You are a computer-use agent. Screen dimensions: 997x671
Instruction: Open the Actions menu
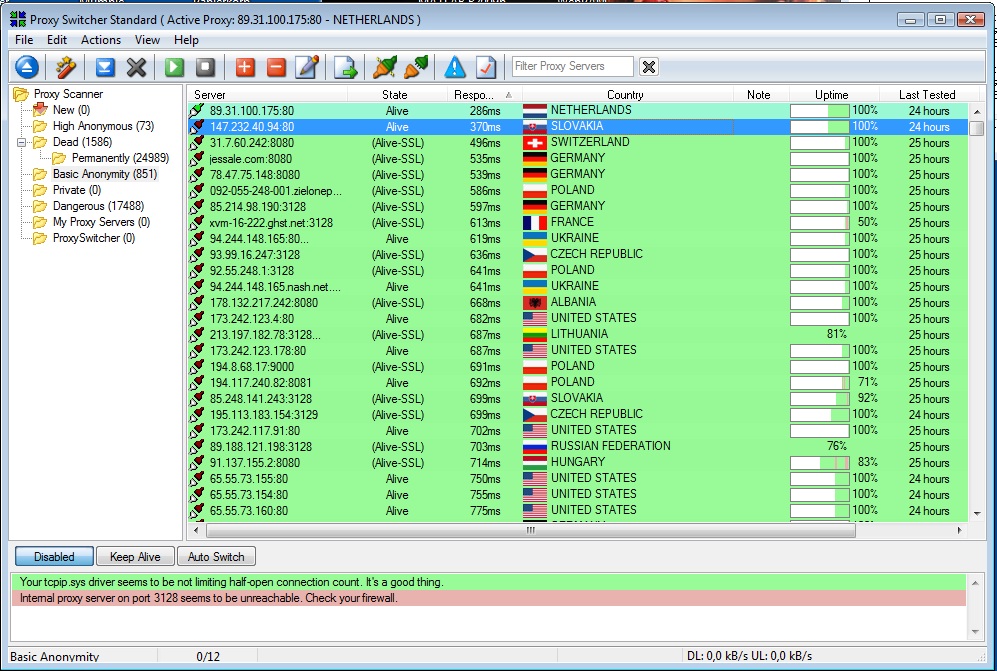click(100, 39)
